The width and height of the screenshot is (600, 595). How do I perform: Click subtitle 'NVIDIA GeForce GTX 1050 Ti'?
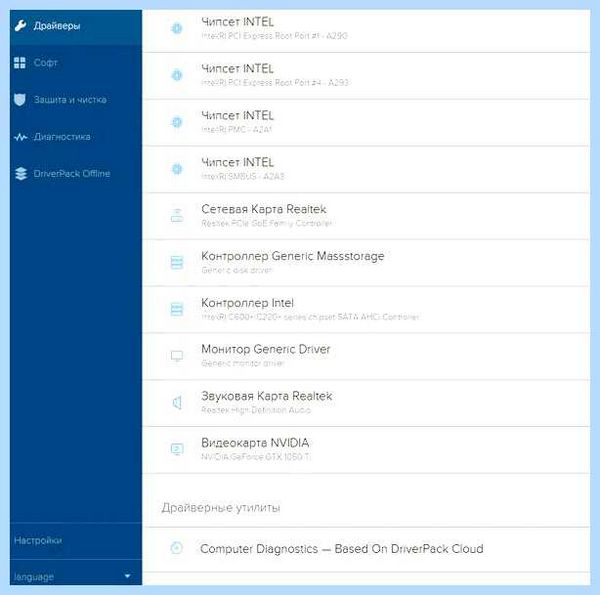click(256, 457)
